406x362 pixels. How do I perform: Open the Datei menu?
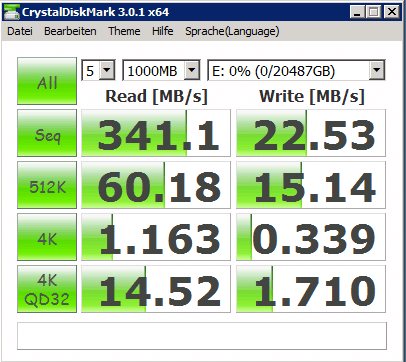(x=20, y=31)
